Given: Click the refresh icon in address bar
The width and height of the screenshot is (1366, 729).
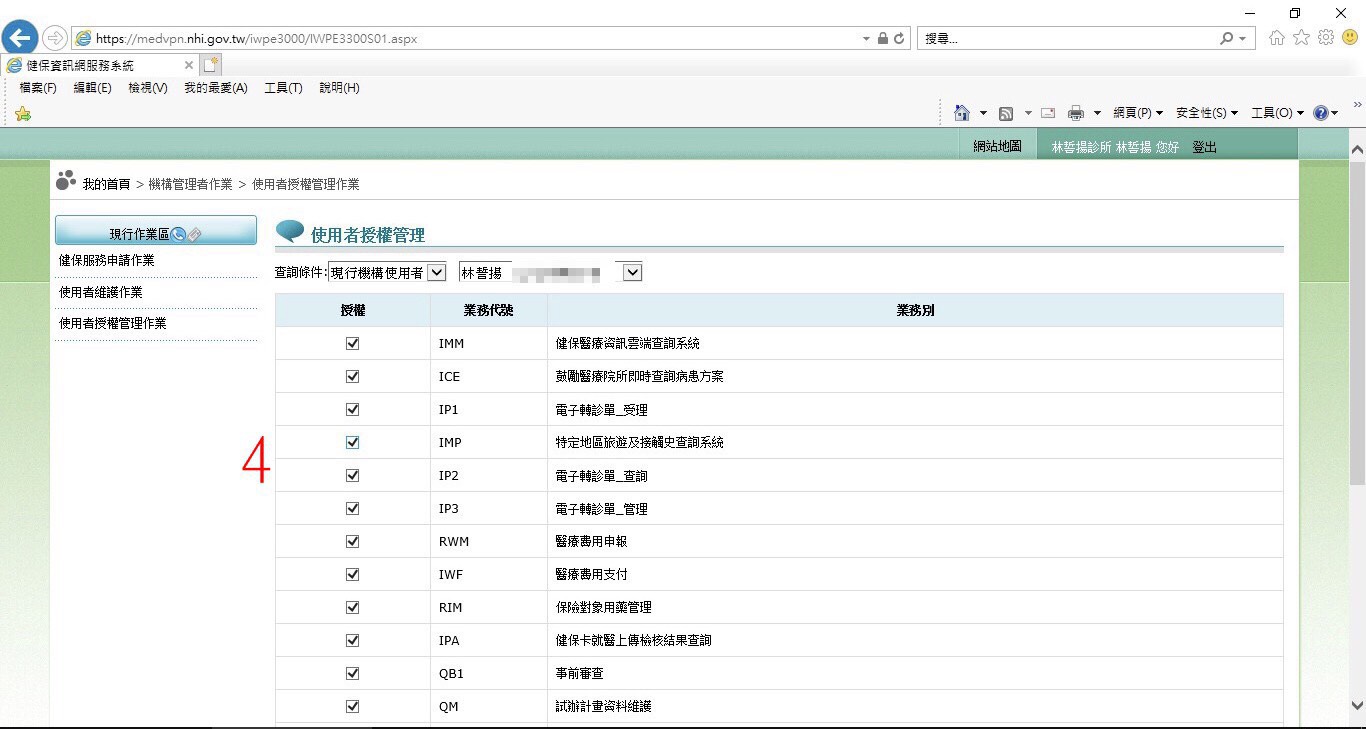Looking at the screenshot, I should pyautogui.click(x=899, y=39).
